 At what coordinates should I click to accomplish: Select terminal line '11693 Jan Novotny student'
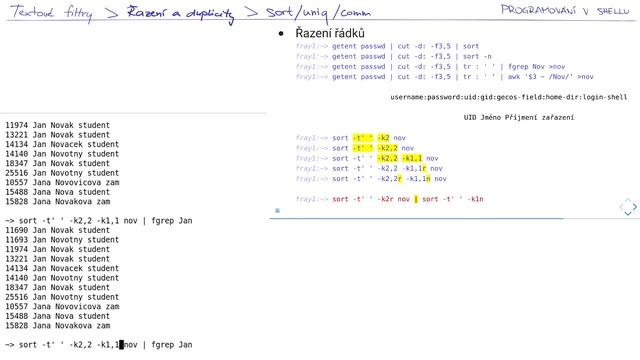(62, 240)
